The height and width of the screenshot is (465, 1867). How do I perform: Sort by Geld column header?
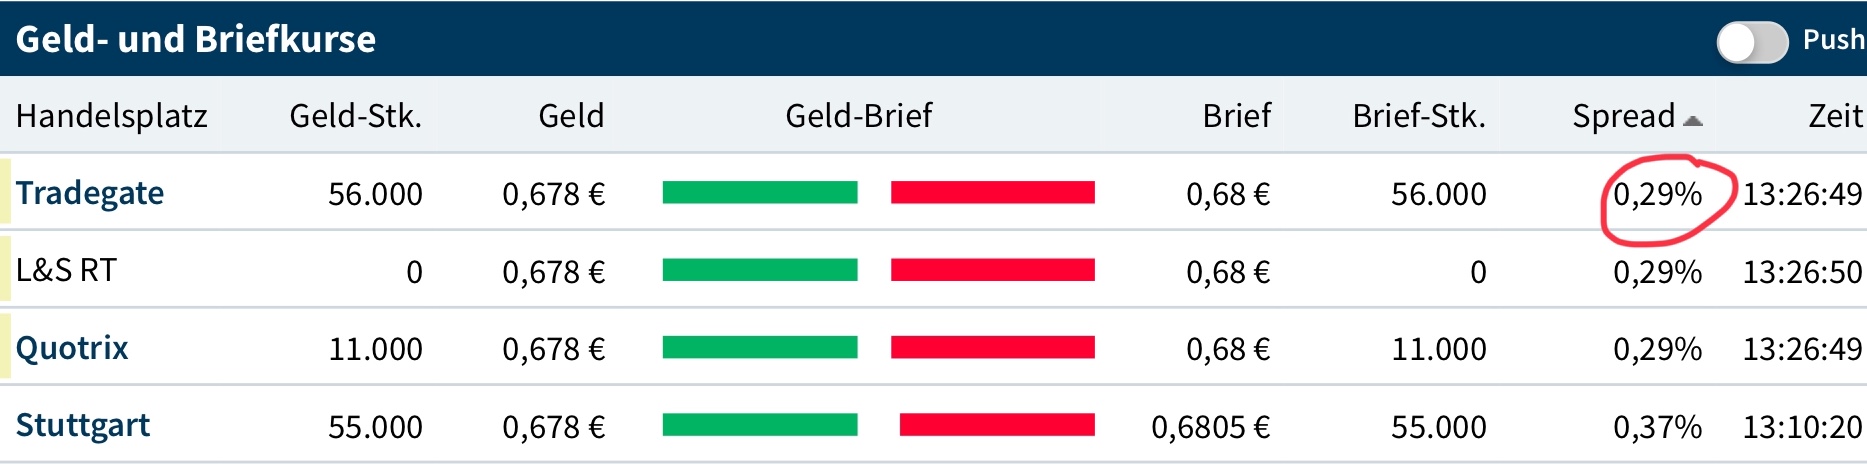pos(571,116)
